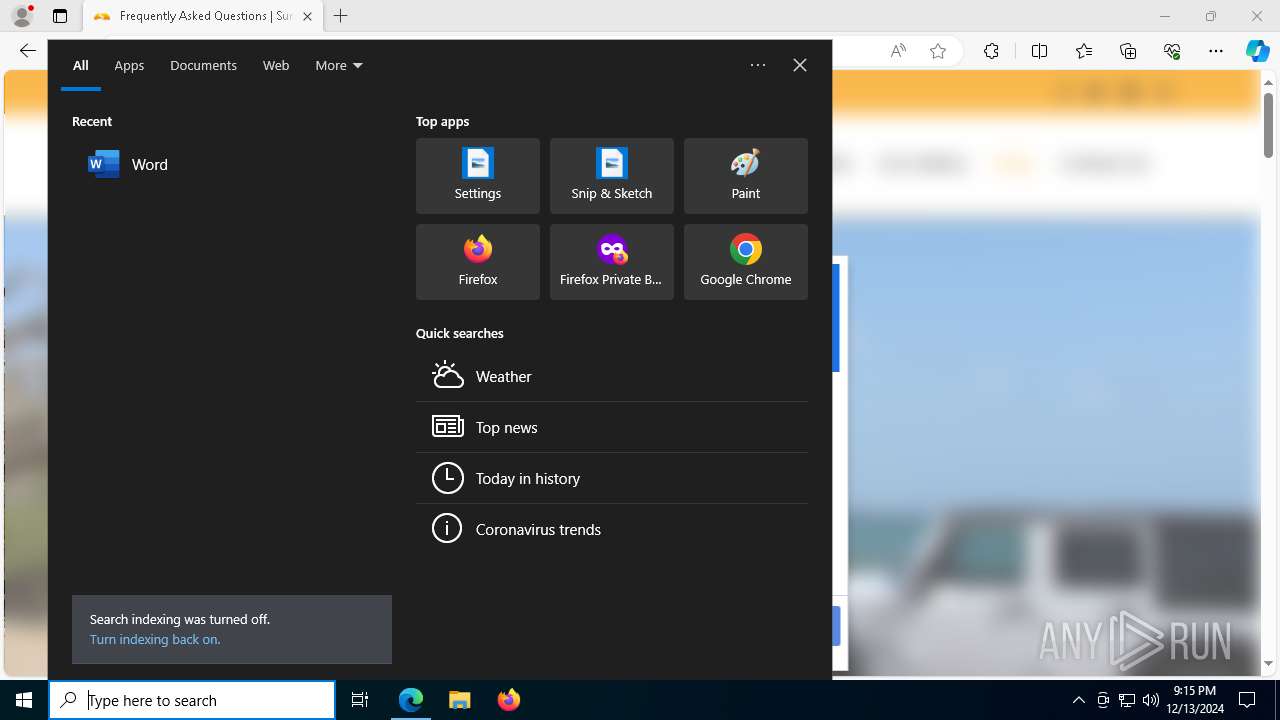The width and height of the screenshot is (1280, 720).
Task: Open a new Edge tab
Action: point(341,16)
